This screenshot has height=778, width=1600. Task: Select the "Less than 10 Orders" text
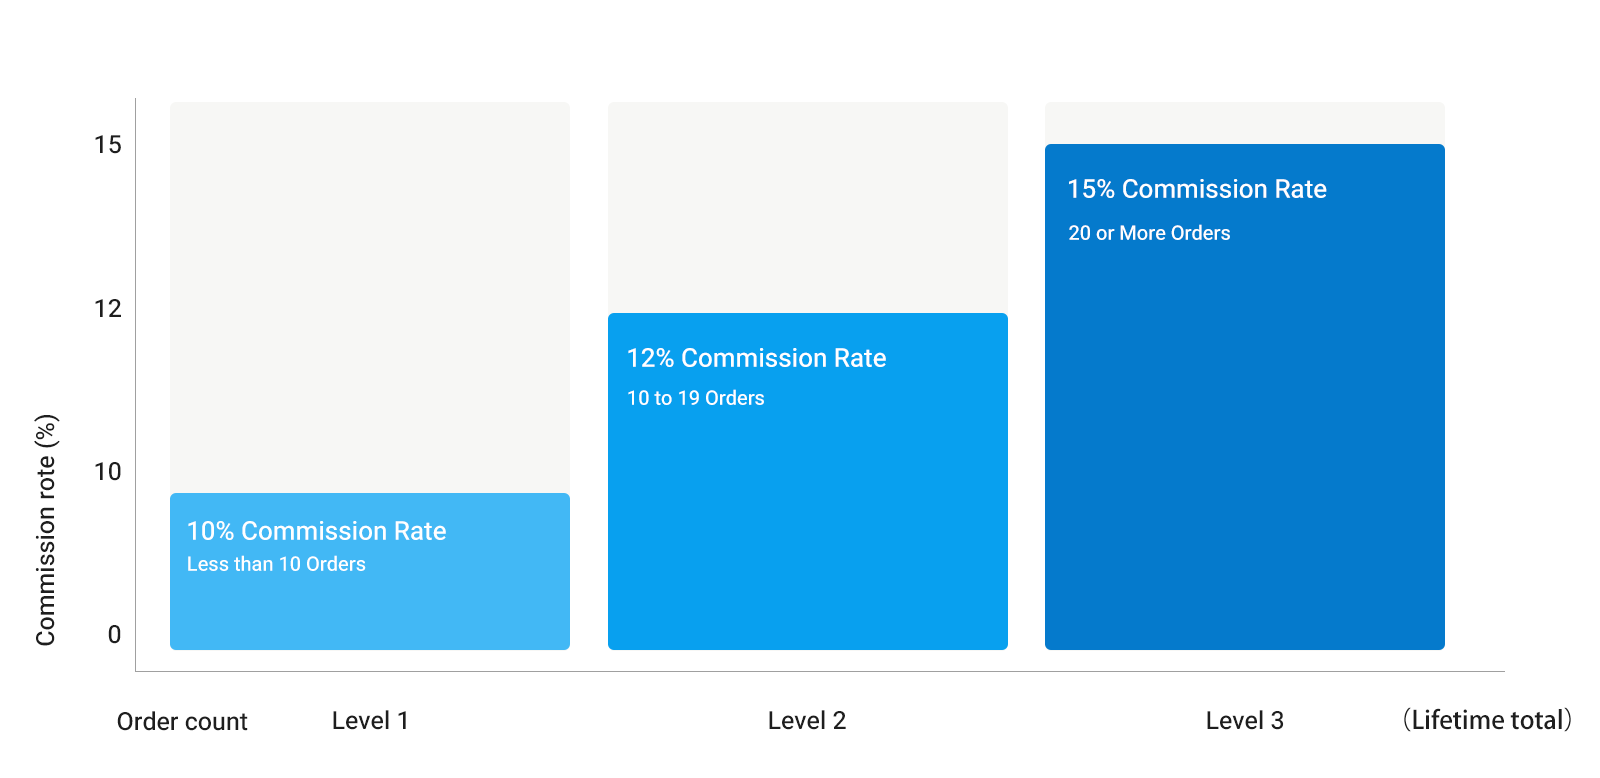[276, 564]
